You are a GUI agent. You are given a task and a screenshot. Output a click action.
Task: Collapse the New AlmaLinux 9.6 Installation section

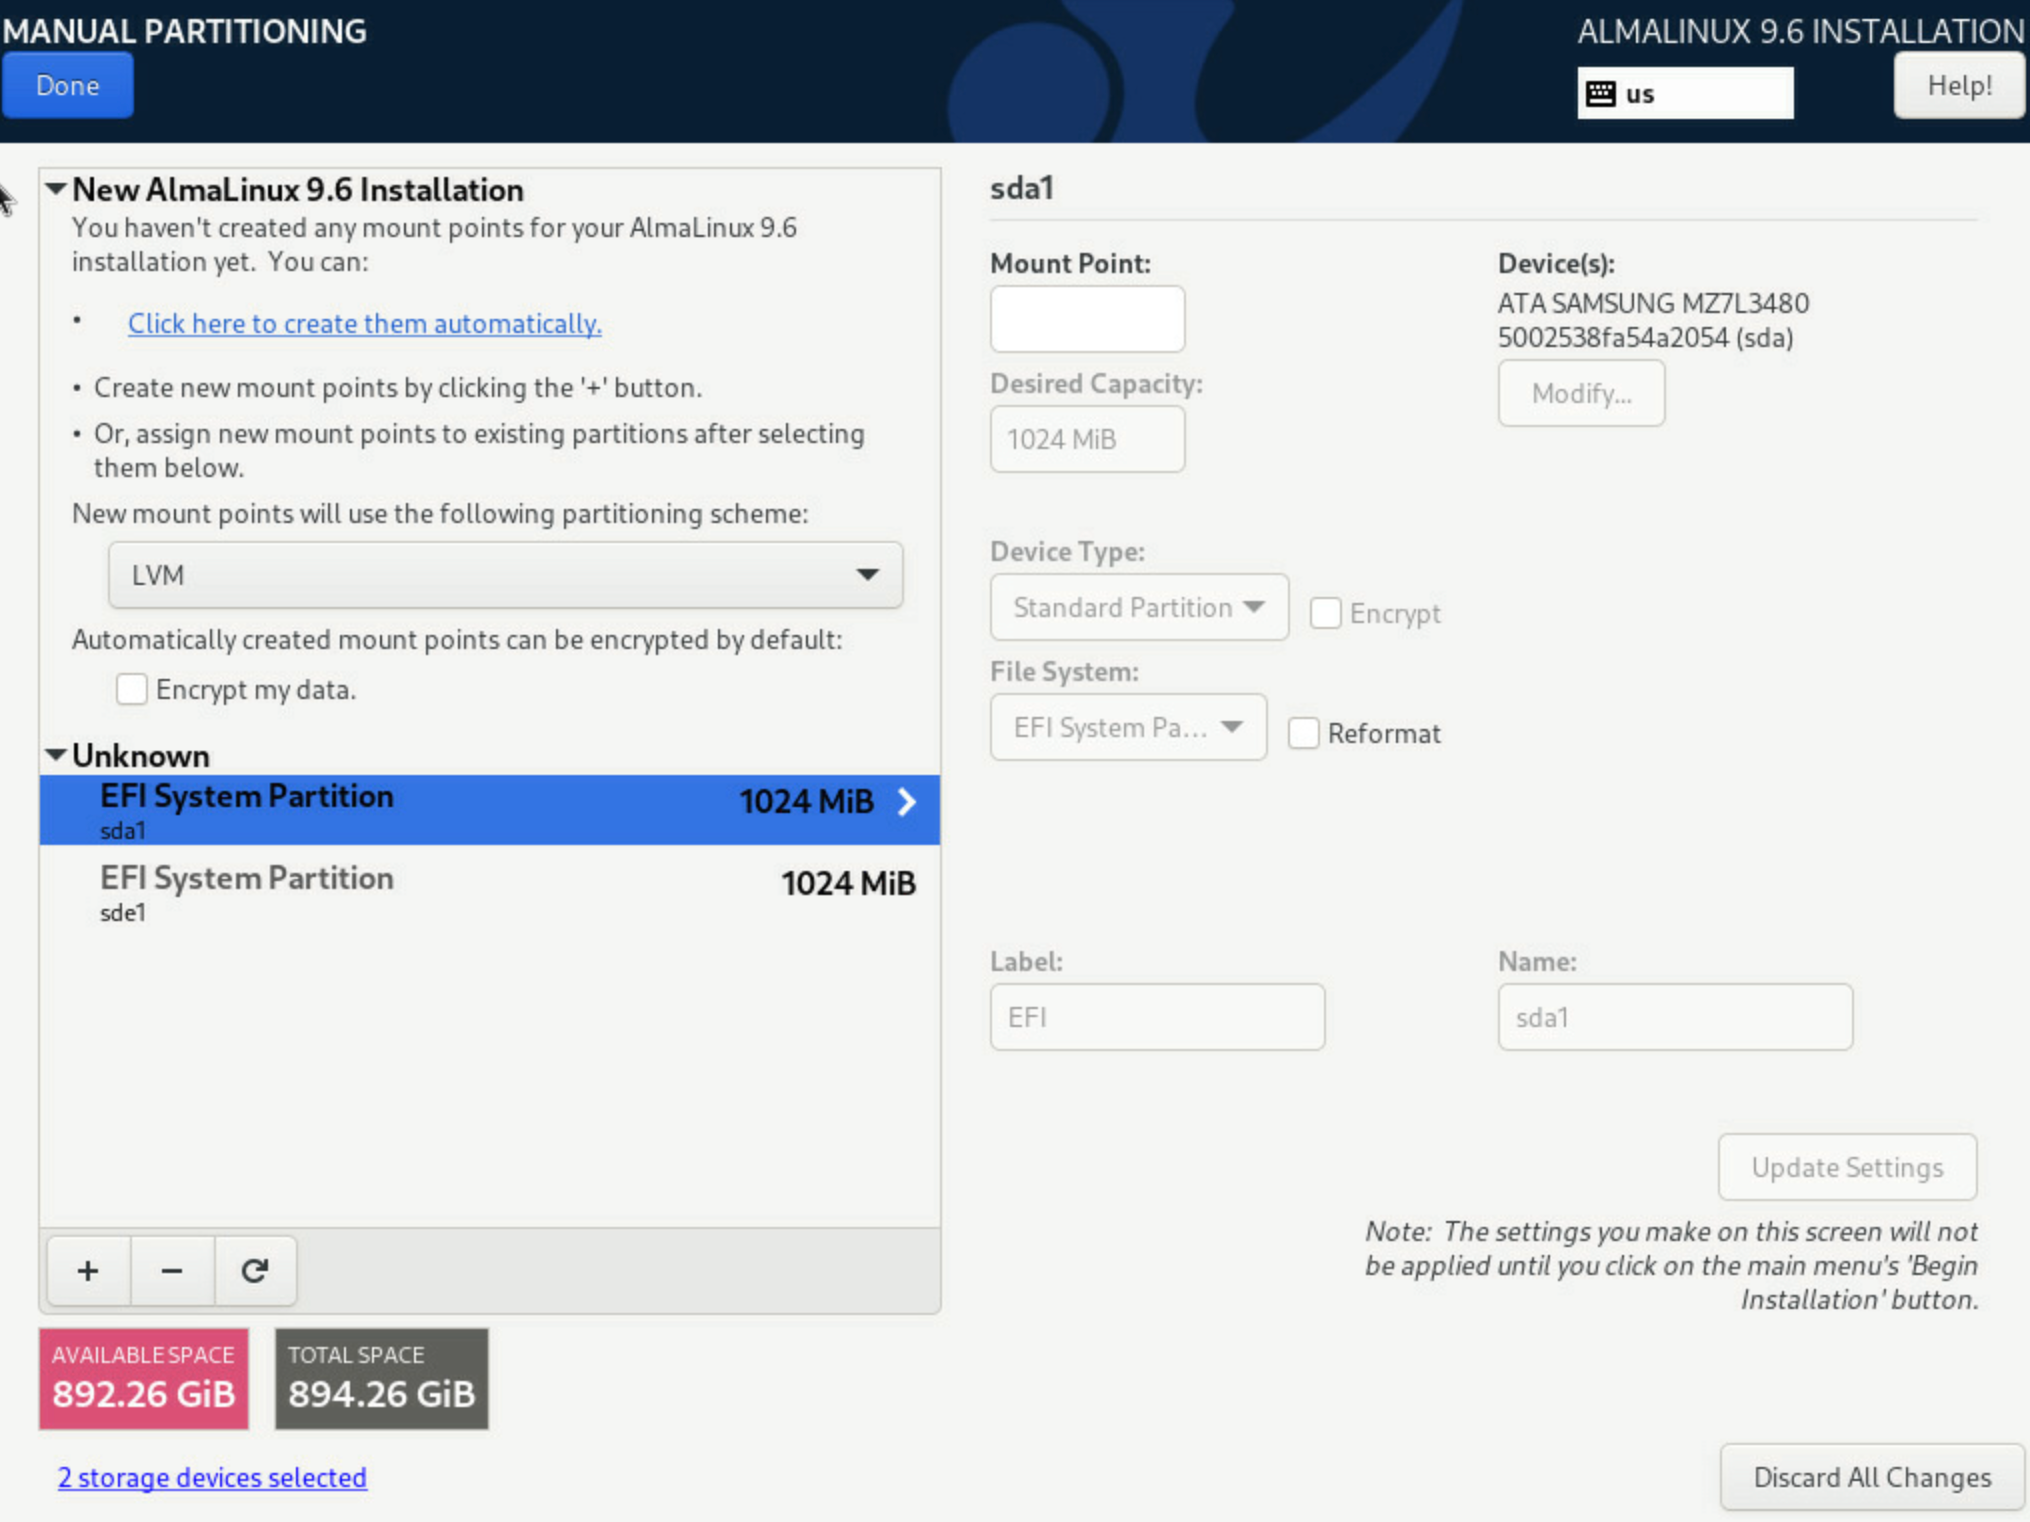click(x=56, y=189)
